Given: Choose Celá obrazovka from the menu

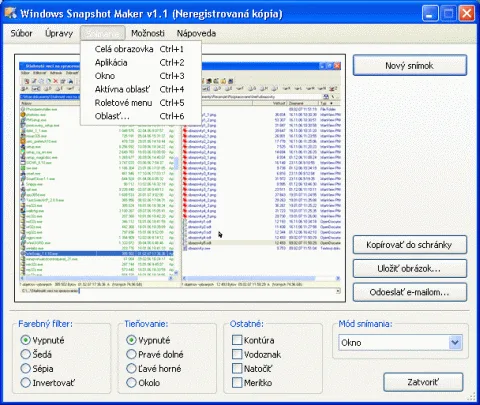Looking at the screenshot, I should coord(141,49).
